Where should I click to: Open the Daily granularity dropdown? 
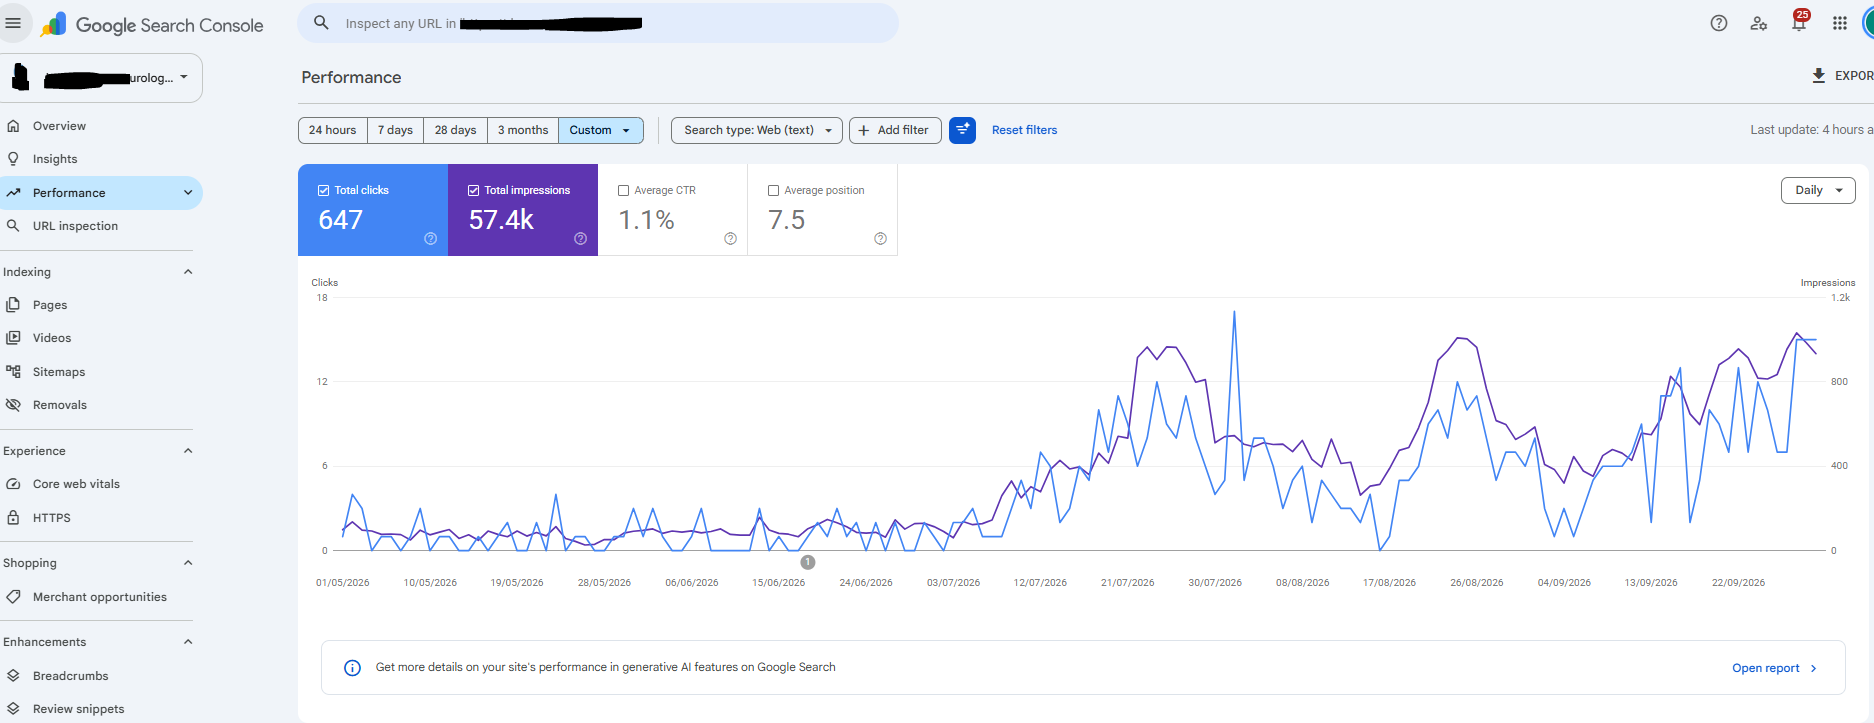[x=1818, y=190]
